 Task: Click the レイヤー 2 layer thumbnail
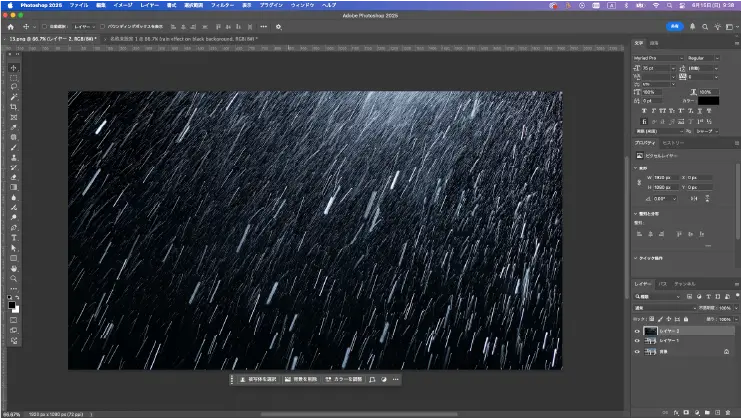click(651, 331)
